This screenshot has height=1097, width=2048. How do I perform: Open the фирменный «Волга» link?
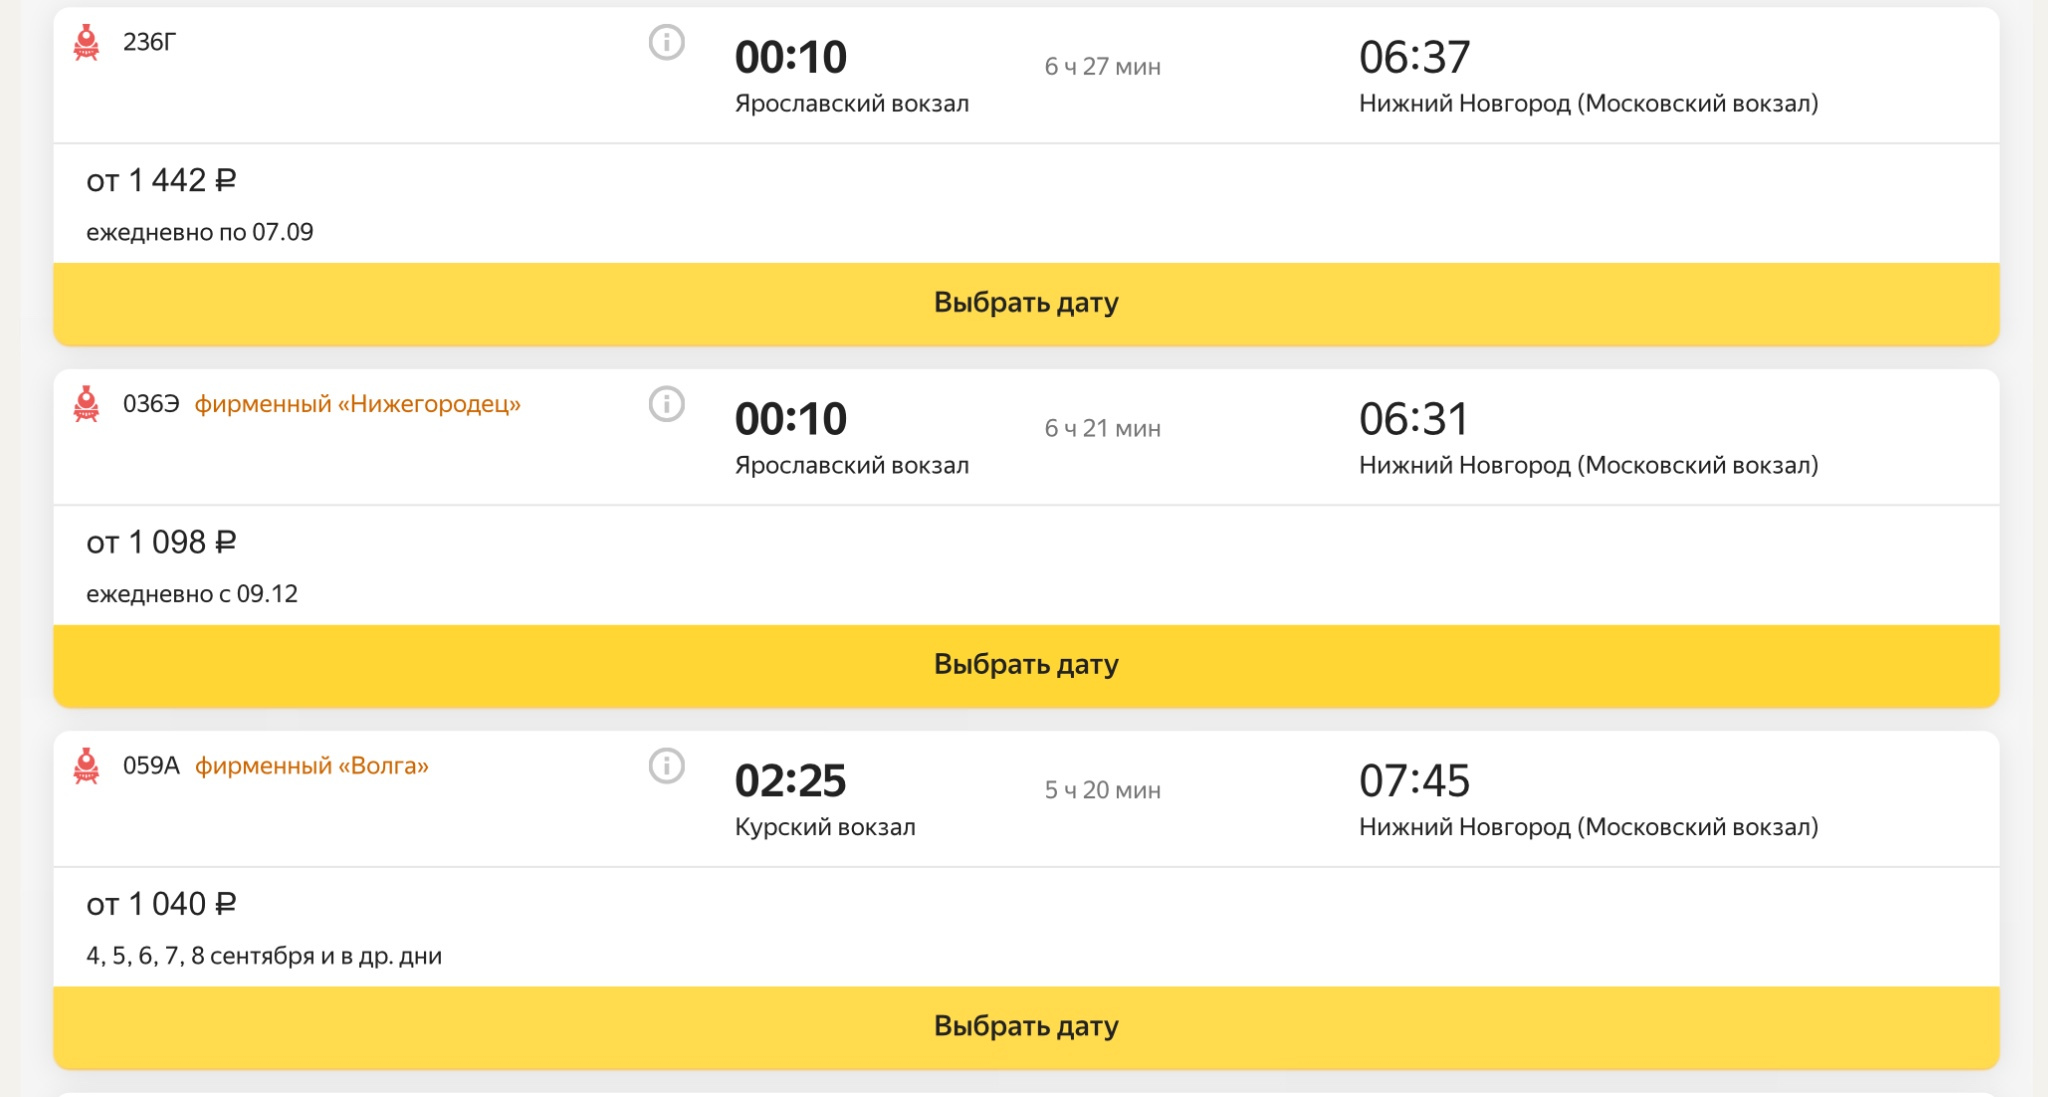[x=311, y=767]
